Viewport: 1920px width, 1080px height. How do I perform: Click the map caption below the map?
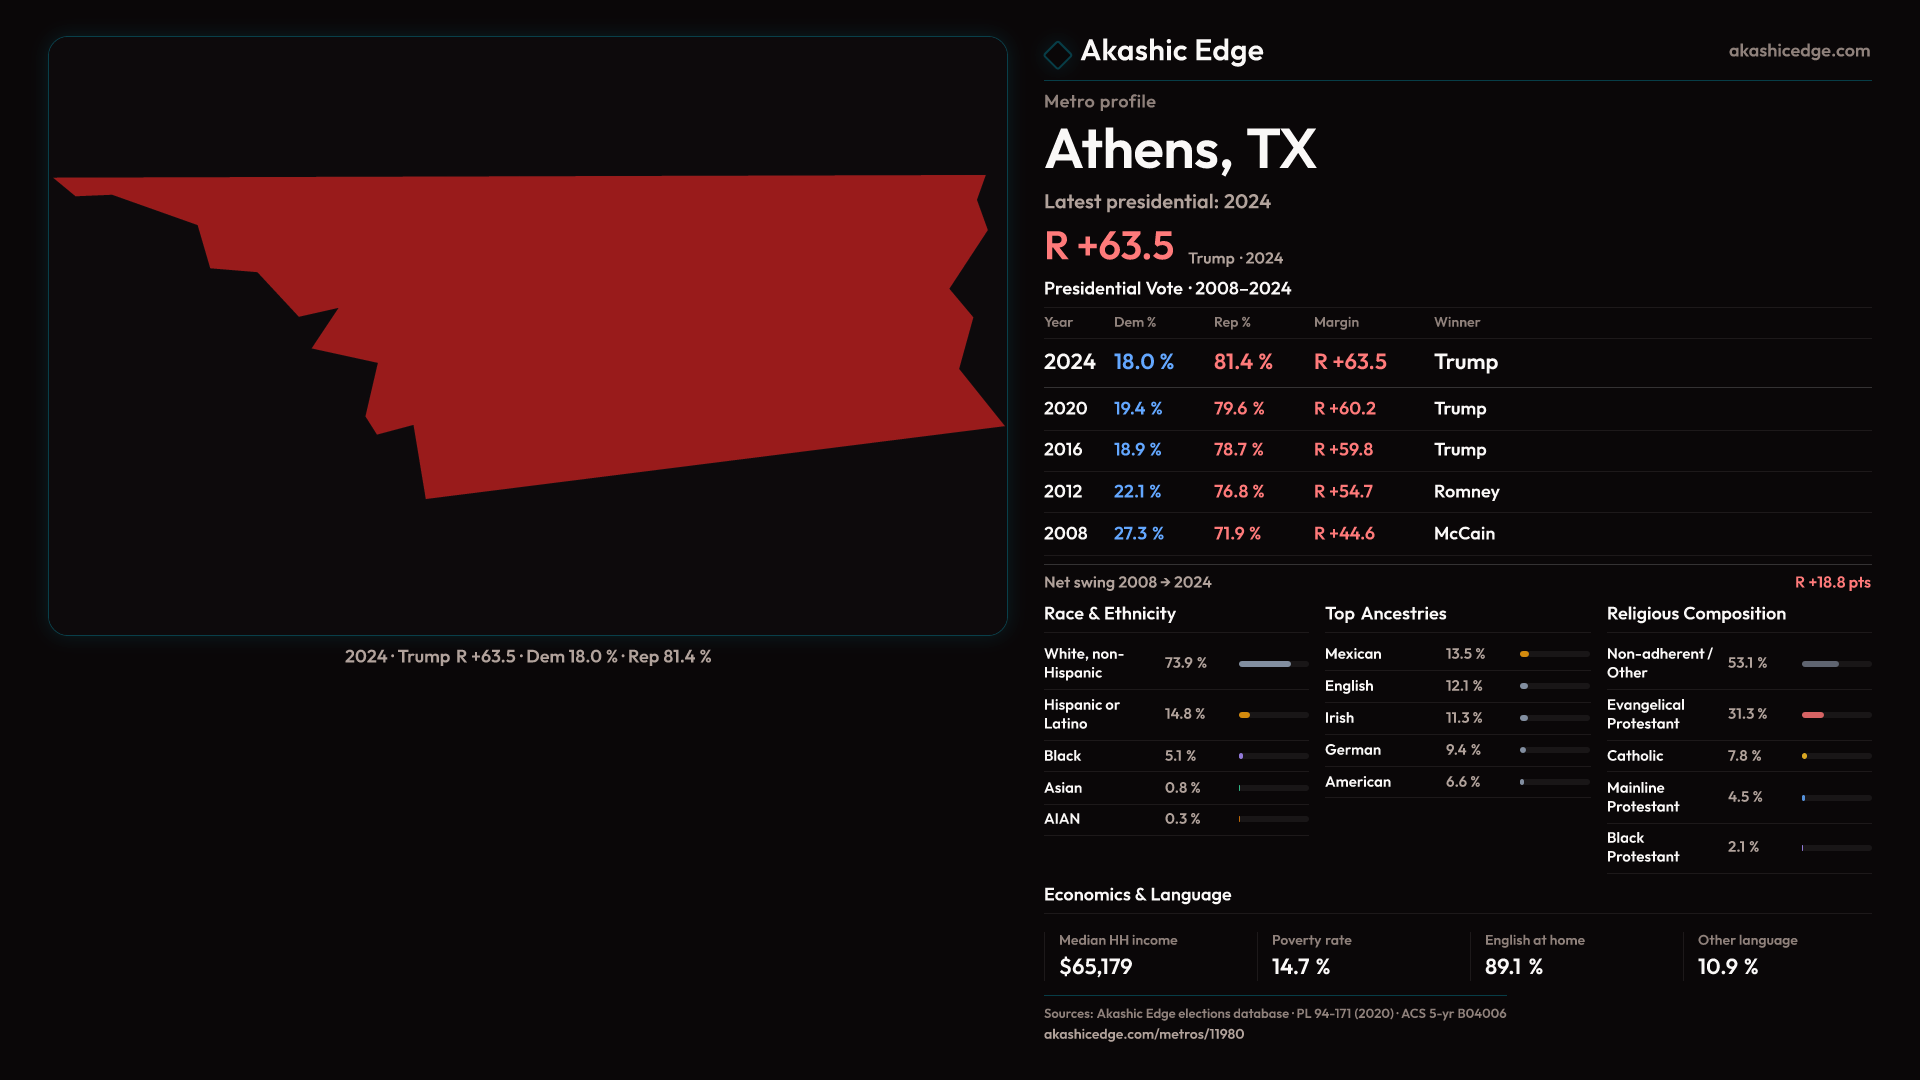point(528,657)
